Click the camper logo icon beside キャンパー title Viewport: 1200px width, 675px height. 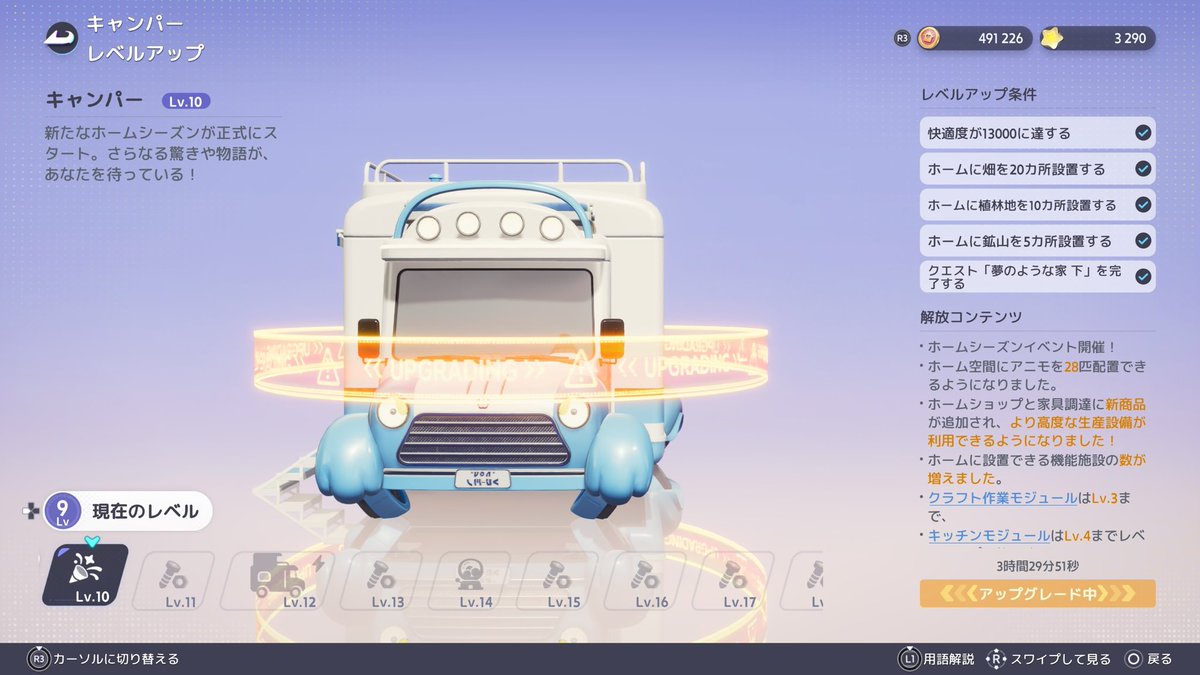pyautogui.click(x=61, y=38)
